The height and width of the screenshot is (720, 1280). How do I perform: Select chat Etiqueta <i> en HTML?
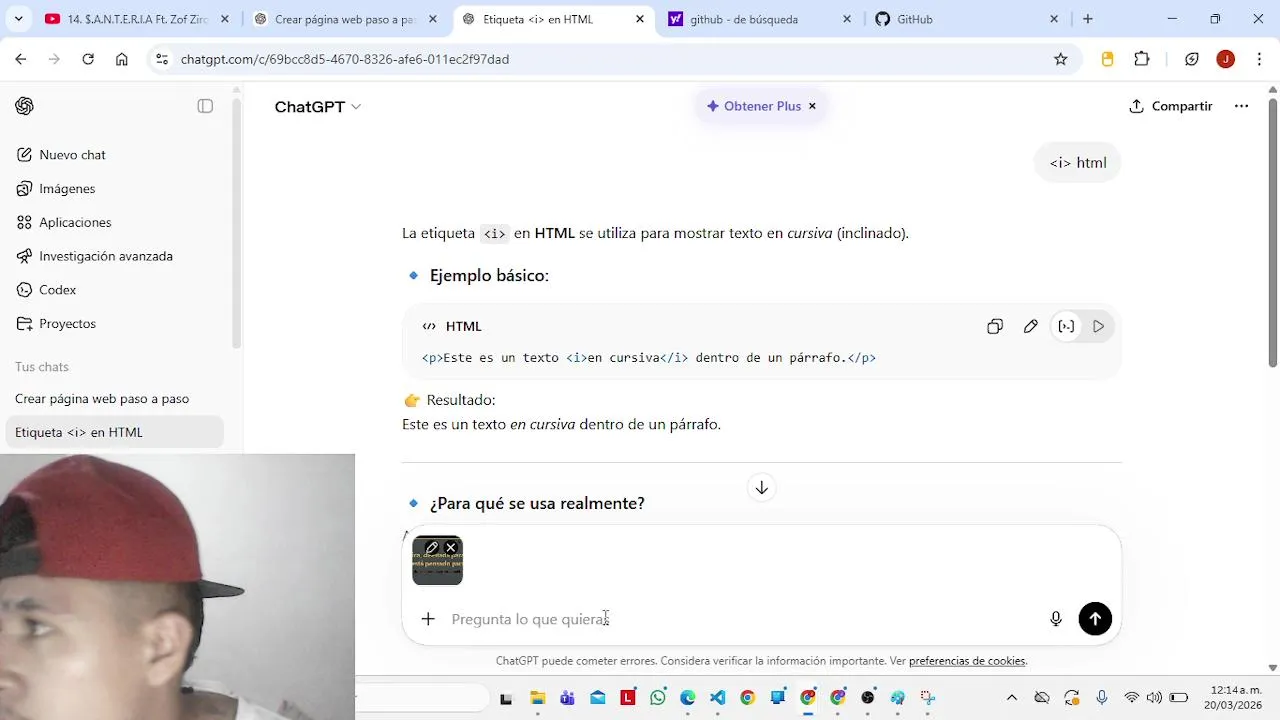(x=116, y=432)
